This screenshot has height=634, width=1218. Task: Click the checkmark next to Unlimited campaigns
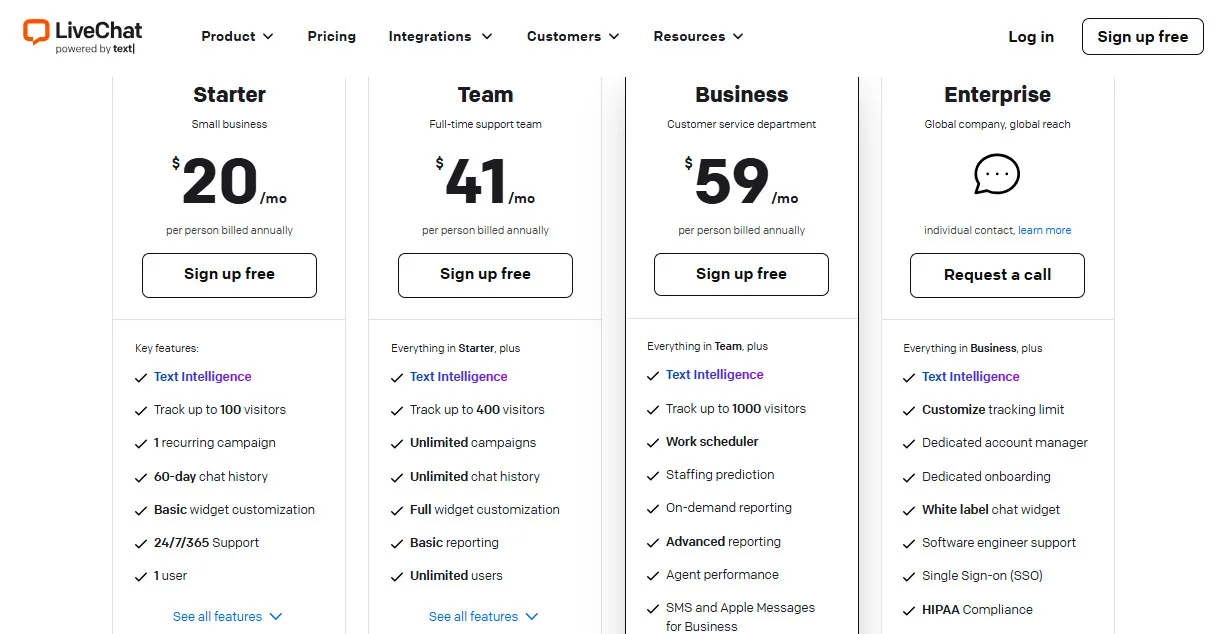[397, 443]
